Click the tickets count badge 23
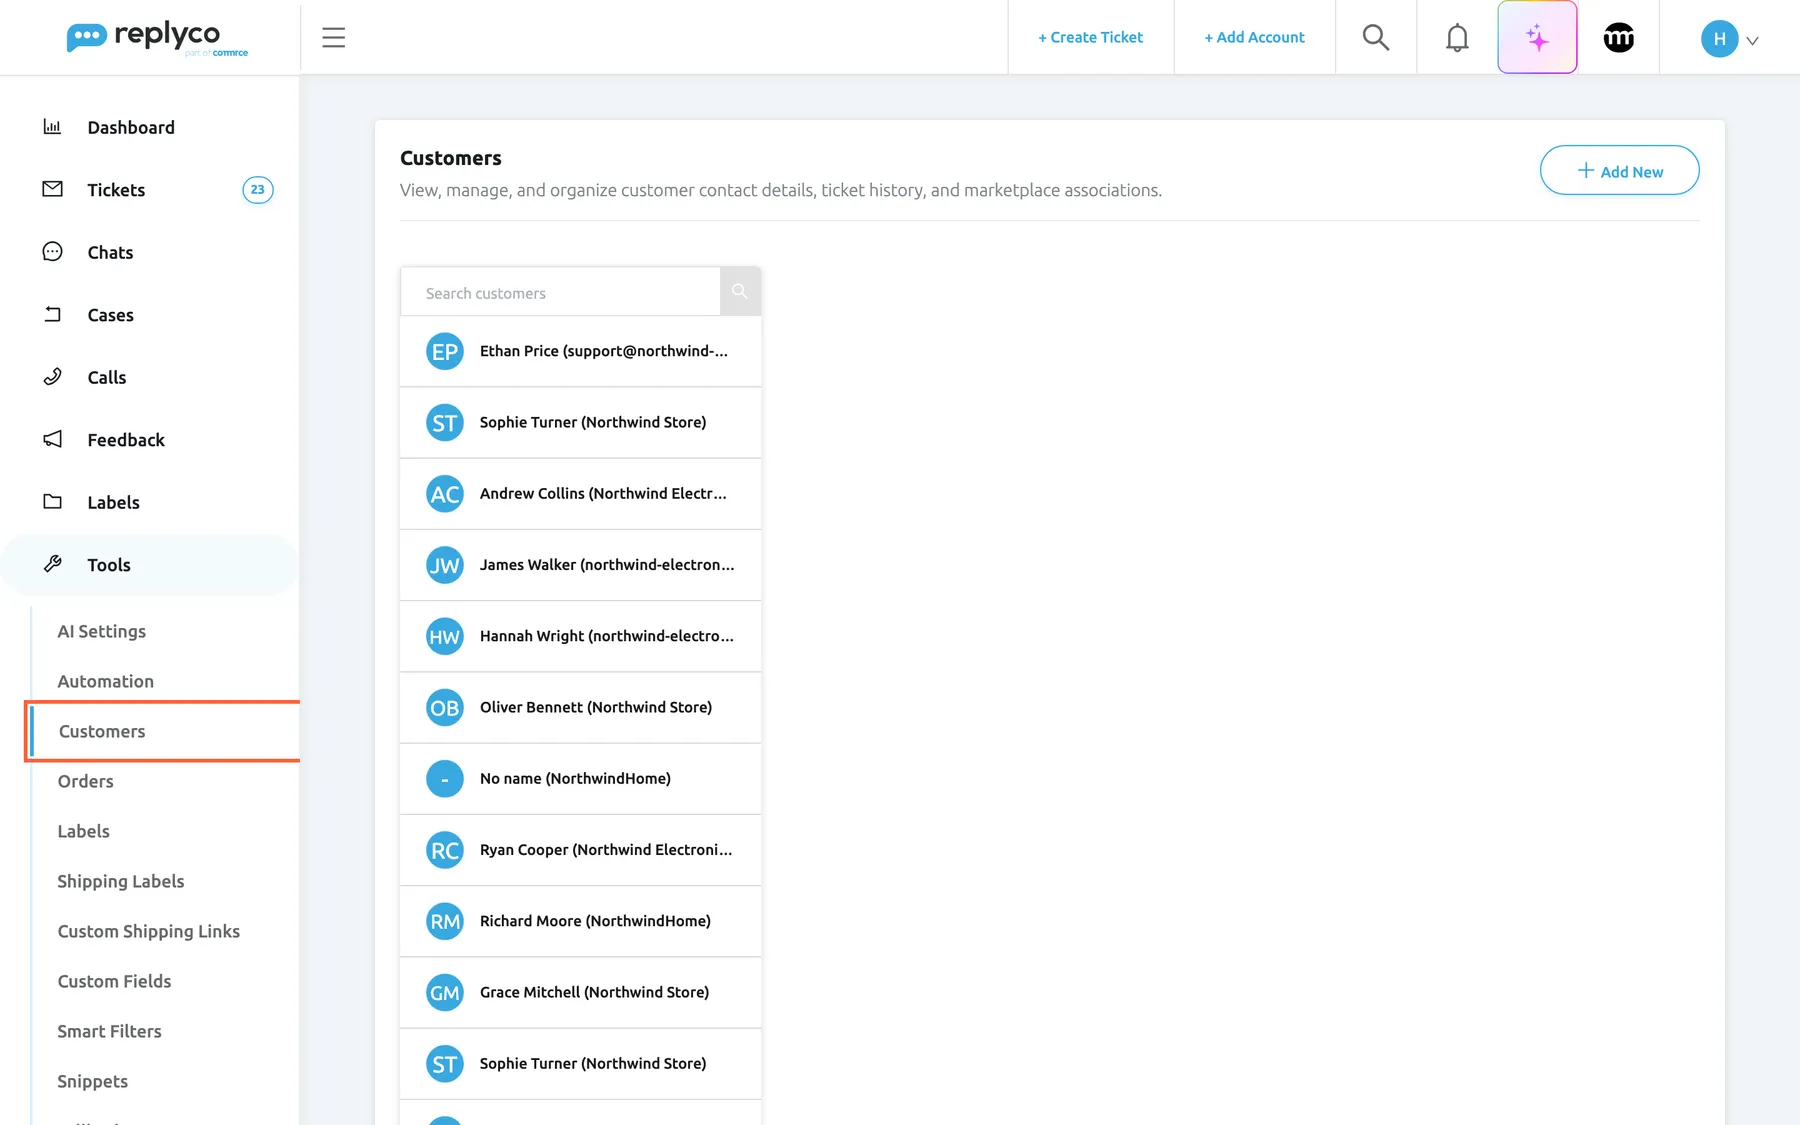Image resolution: width=1800 pixels, height=1125 pixels. 258,190
